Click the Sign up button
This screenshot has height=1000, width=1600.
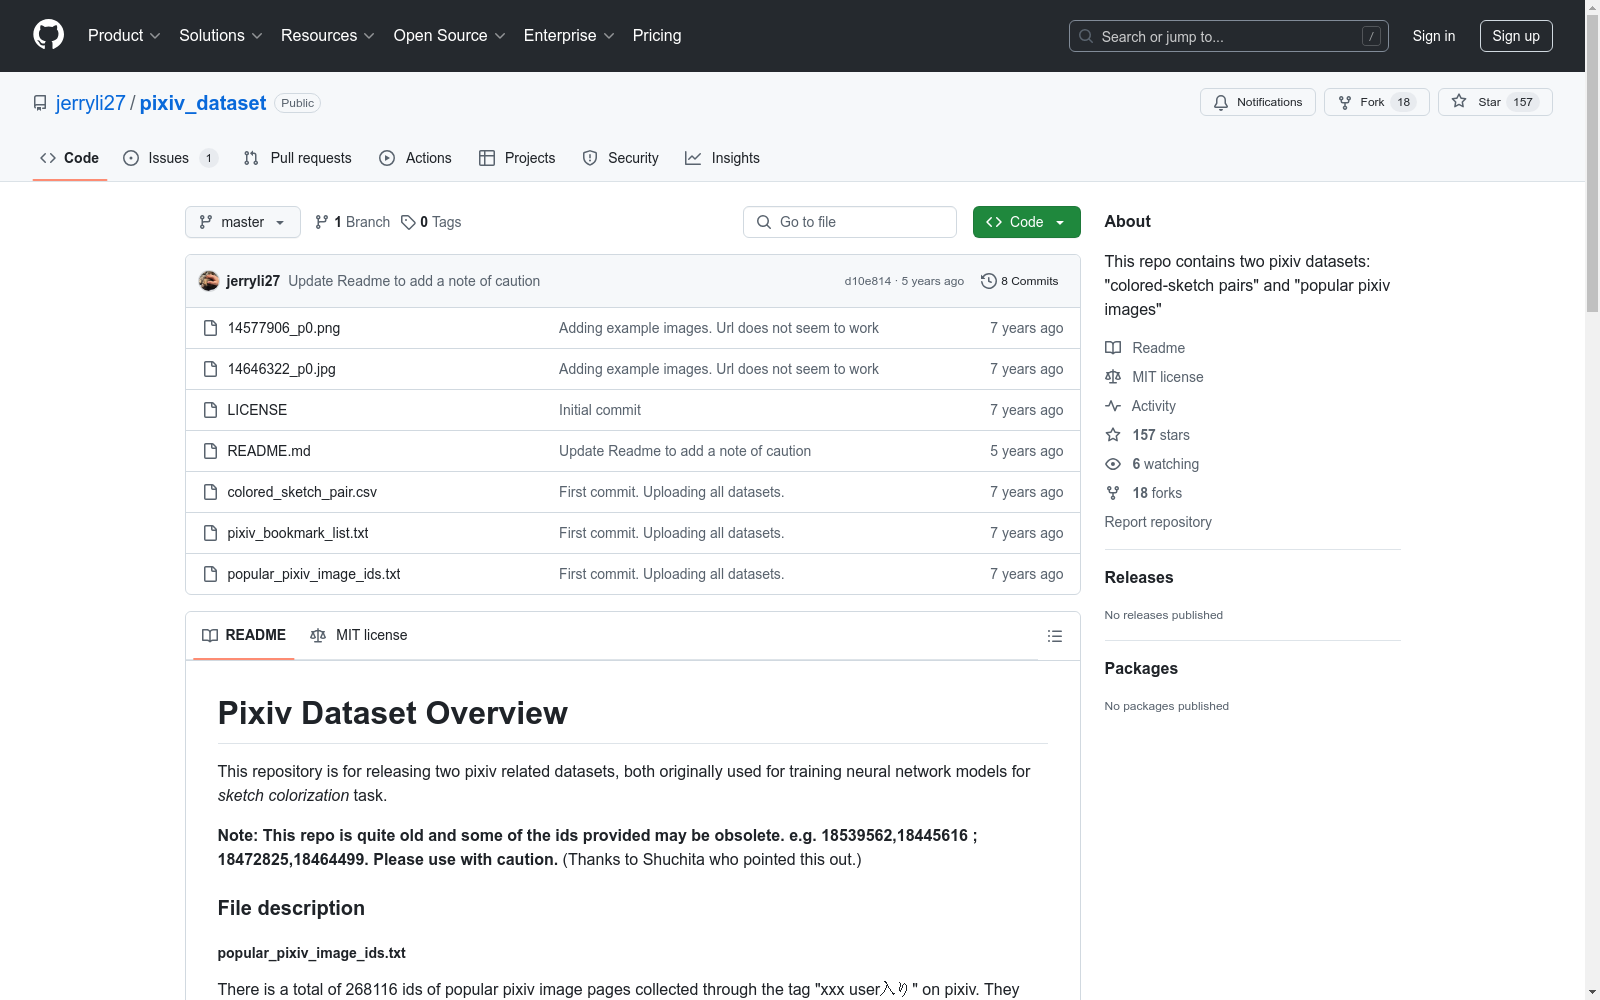(1516, 36)
